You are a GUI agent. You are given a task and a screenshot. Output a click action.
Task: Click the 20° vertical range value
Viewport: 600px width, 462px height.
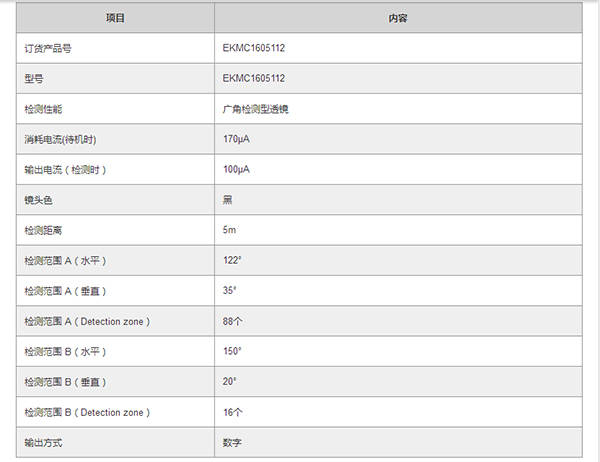tap(230, 382)
